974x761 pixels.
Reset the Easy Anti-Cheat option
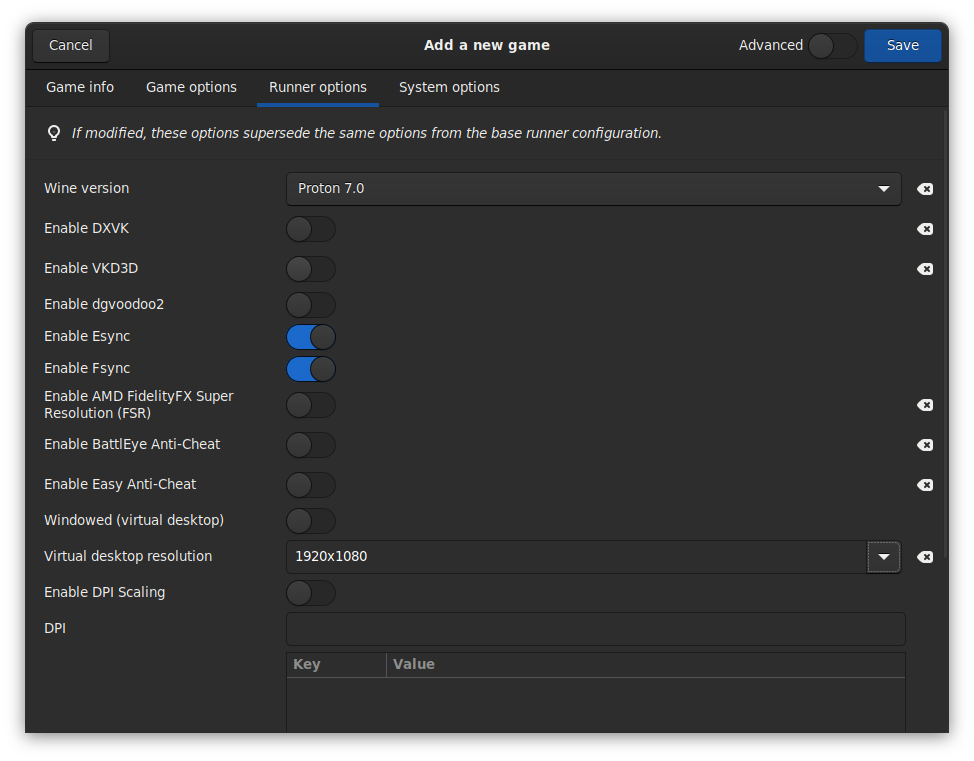925,485
